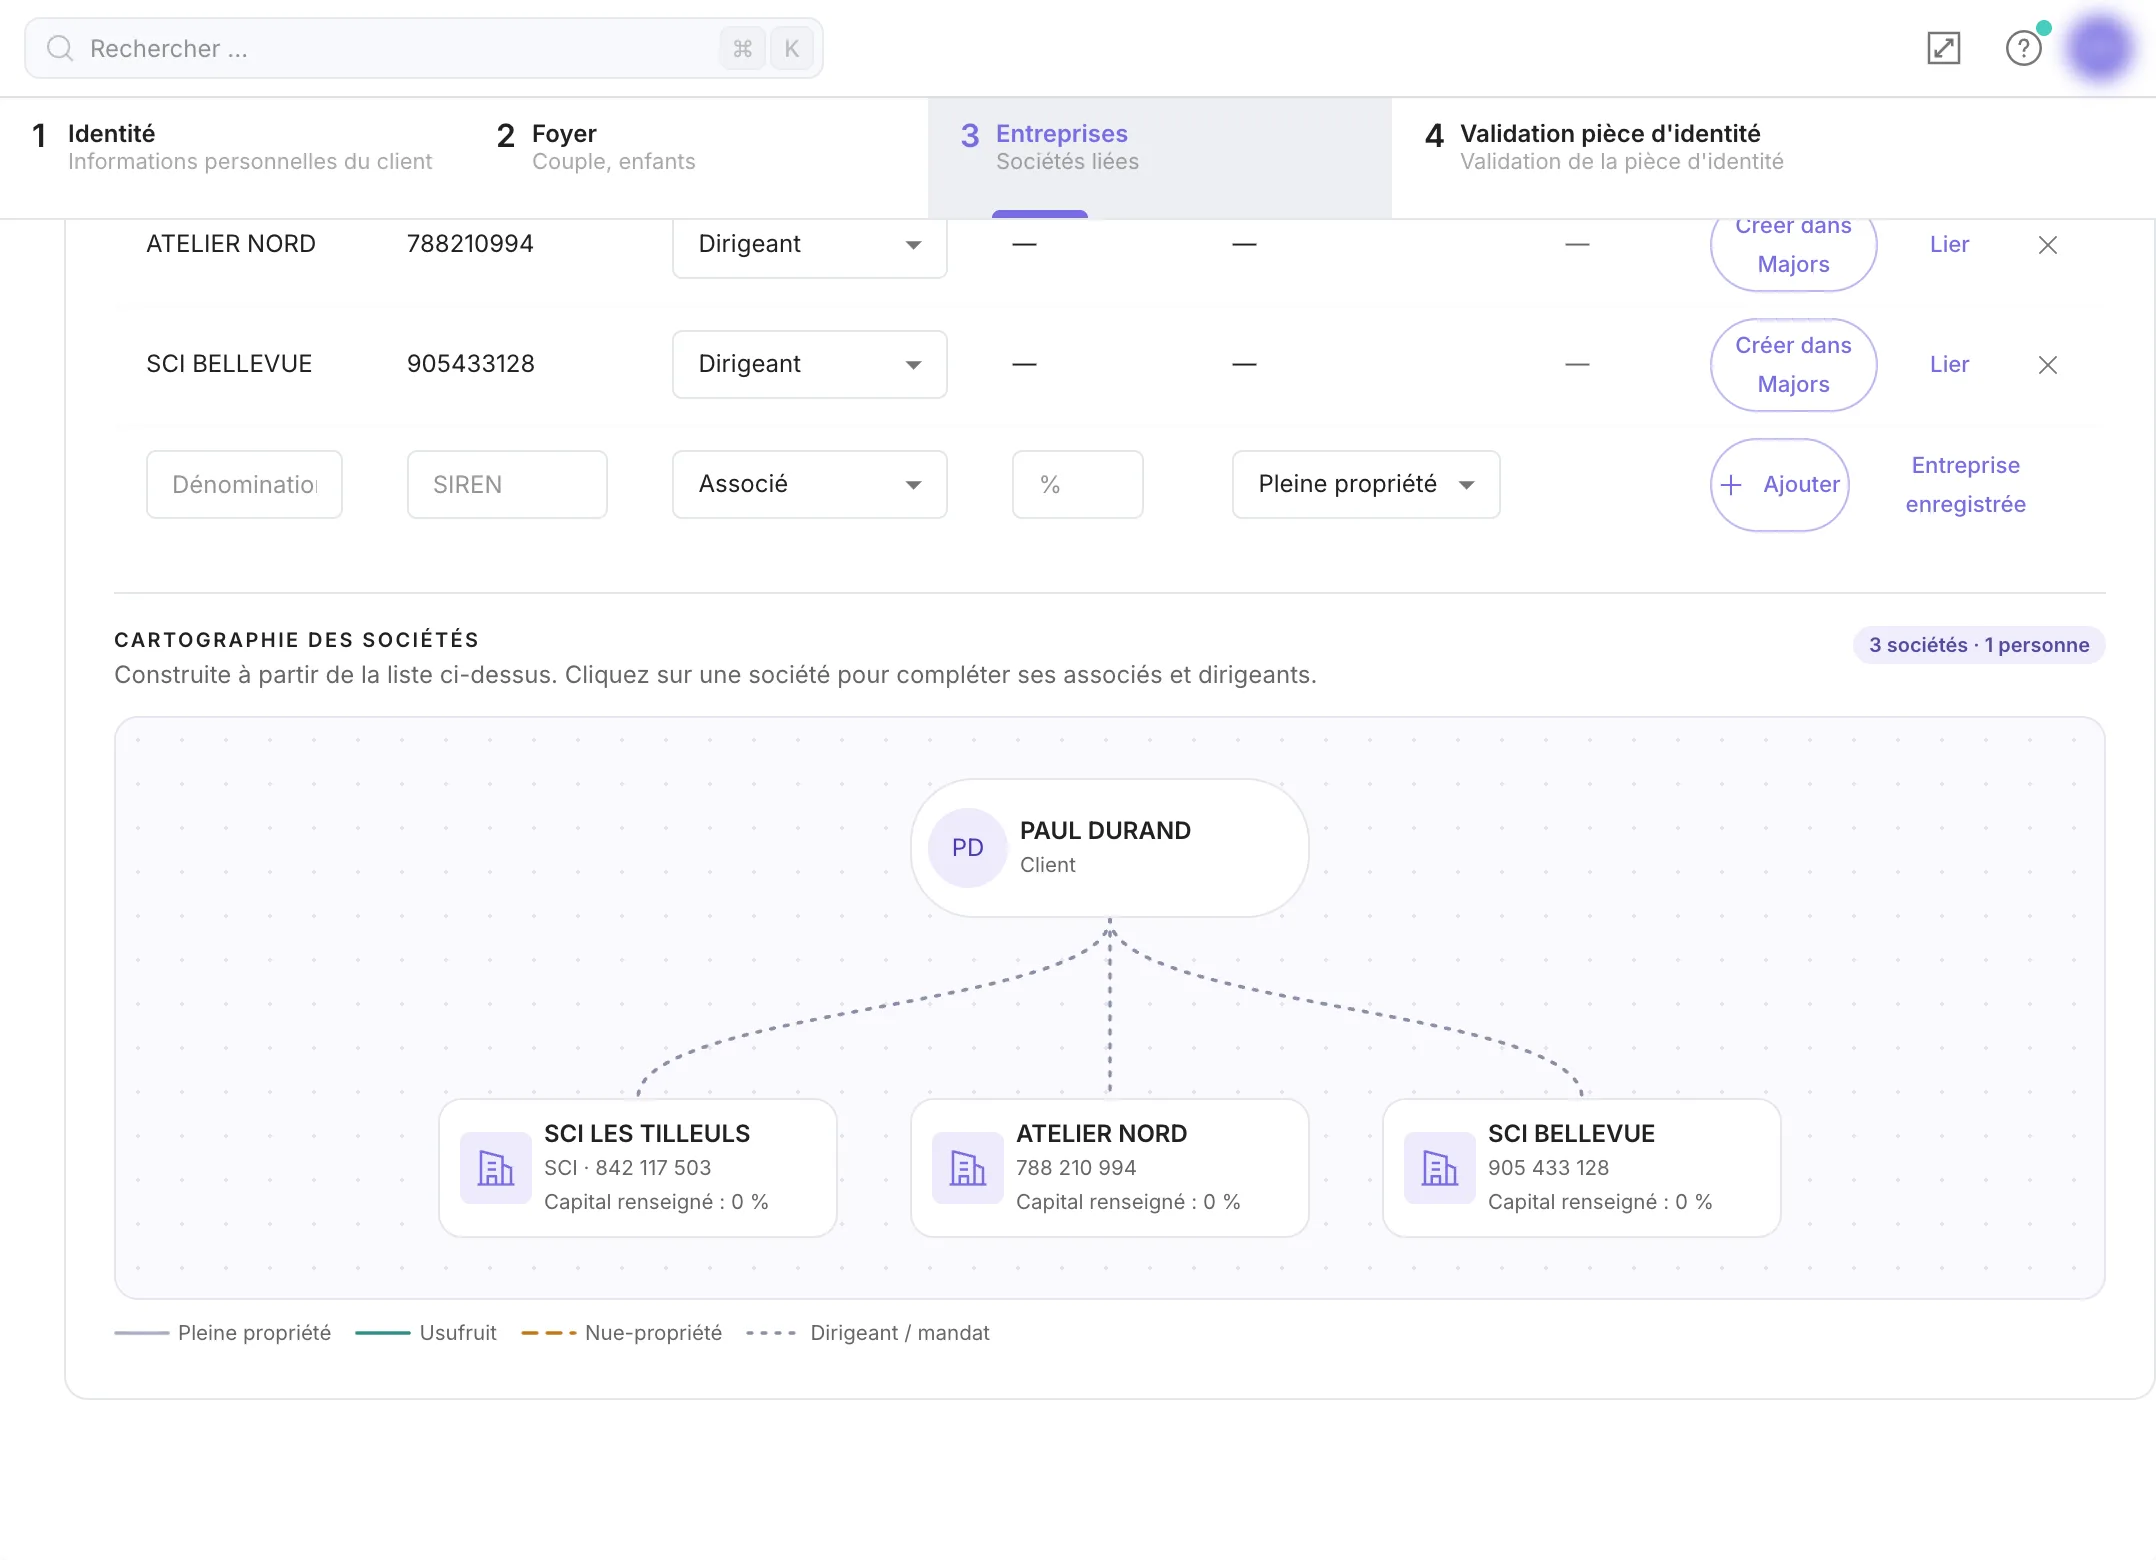Open SCI BELLEVUE role dropdown Dirigeant
The height and width of the screenshot is (1560, 2156).
(809, 364)
